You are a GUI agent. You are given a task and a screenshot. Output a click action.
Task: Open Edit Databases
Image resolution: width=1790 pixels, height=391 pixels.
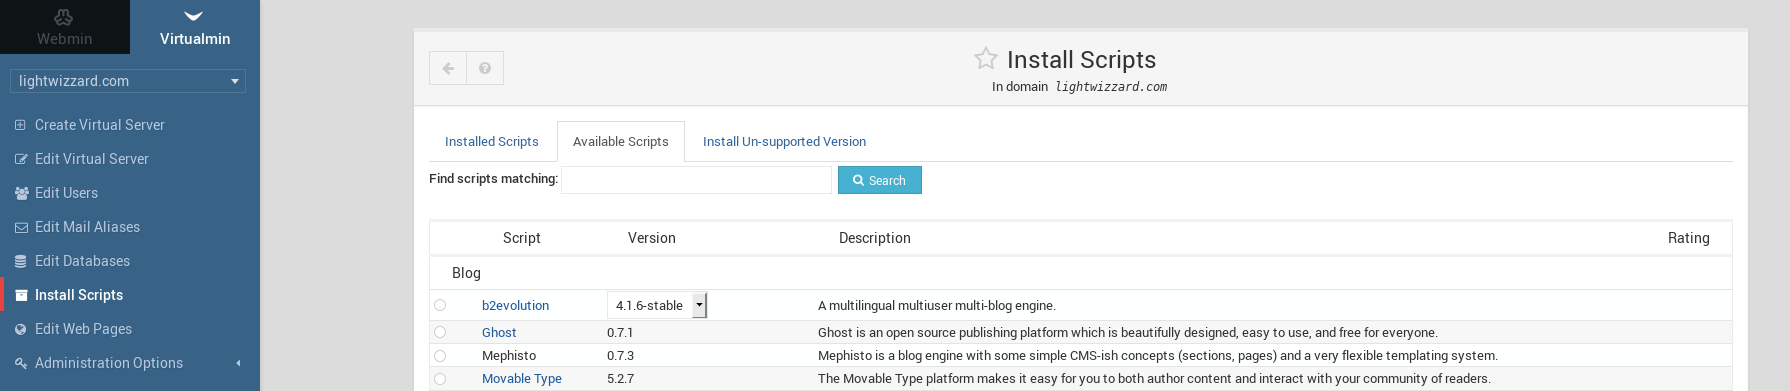(82, 261)
